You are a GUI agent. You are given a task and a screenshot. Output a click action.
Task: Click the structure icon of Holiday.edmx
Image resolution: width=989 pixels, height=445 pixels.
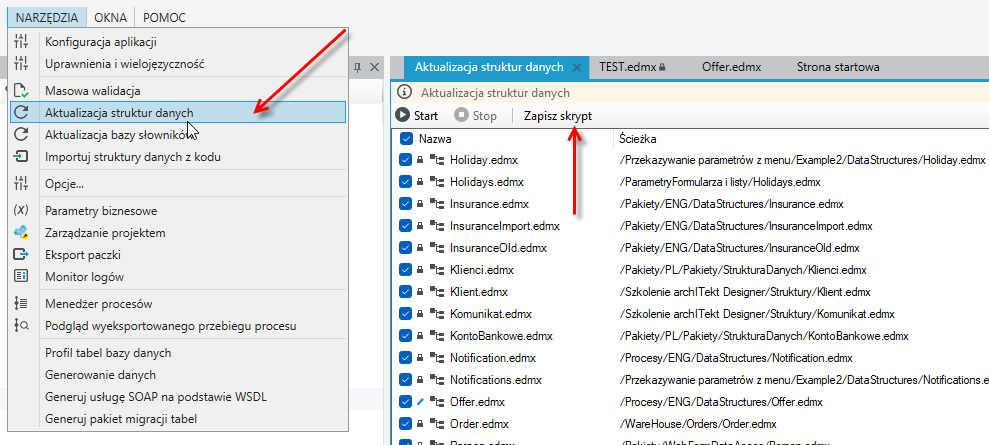(x=437, y=160)
